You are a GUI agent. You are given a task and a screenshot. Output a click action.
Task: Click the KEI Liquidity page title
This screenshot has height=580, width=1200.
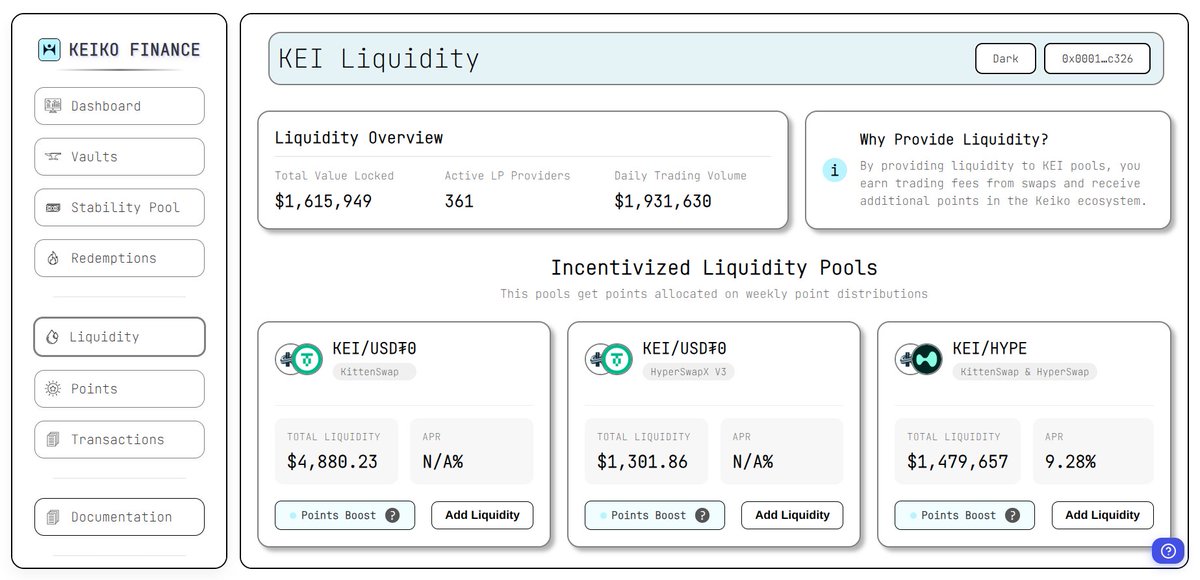point(379,59)
